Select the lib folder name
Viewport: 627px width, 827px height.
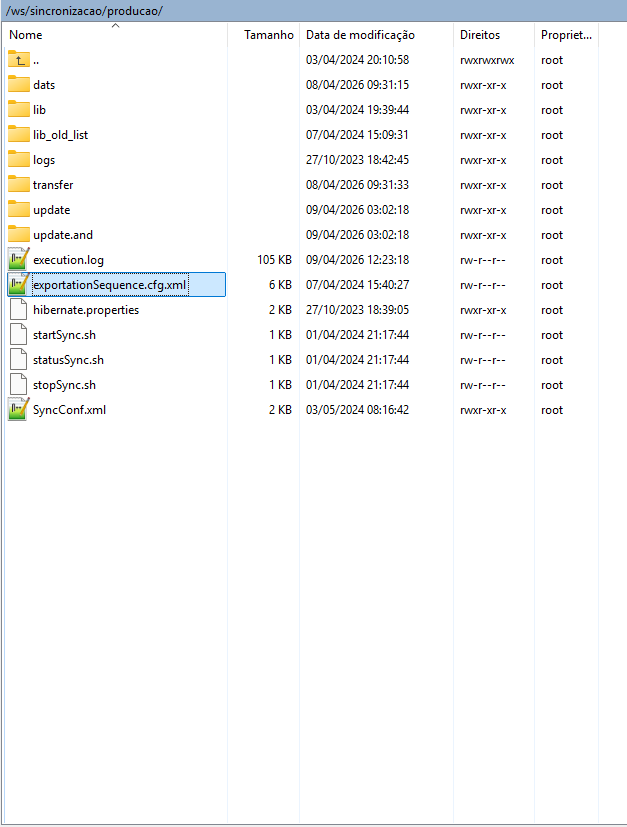pos(40,110)
